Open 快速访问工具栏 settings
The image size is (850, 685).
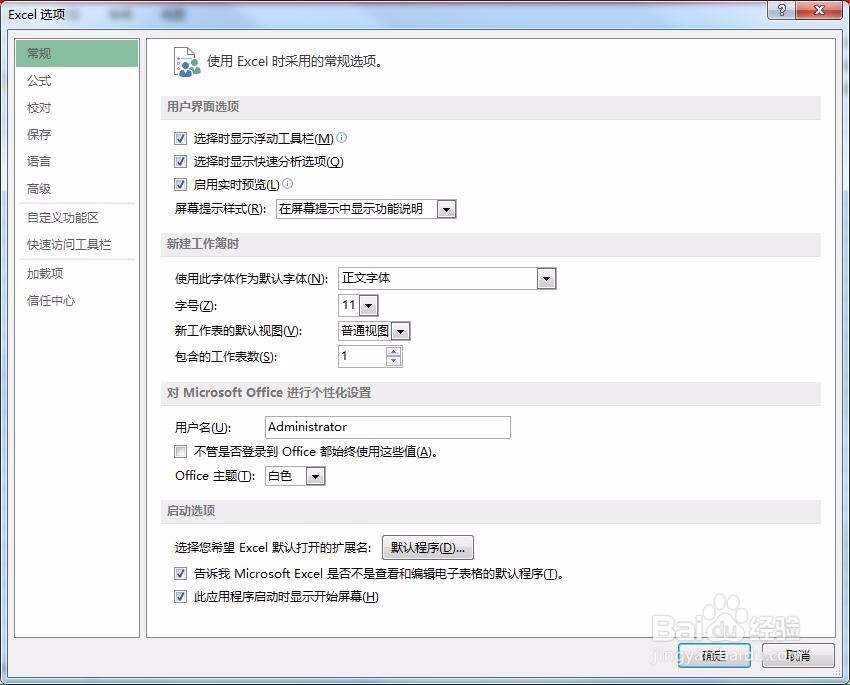pyautogui.click(x=77, y=244)
